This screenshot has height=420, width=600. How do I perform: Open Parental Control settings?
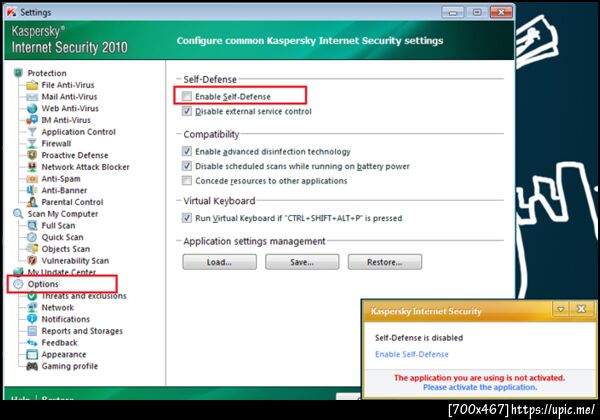72,202
